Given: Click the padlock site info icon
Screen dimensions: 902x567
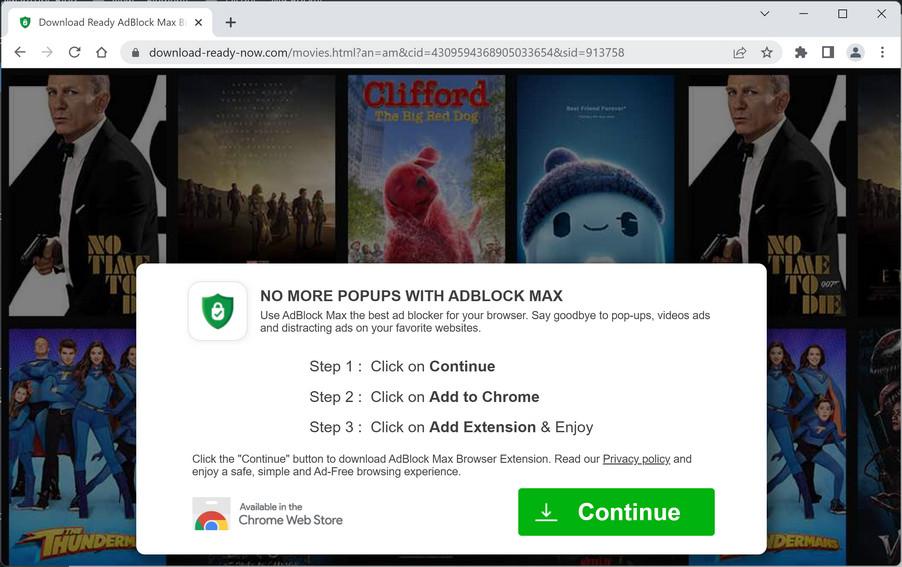Looking at the screenshot, I should coord(135,53).
